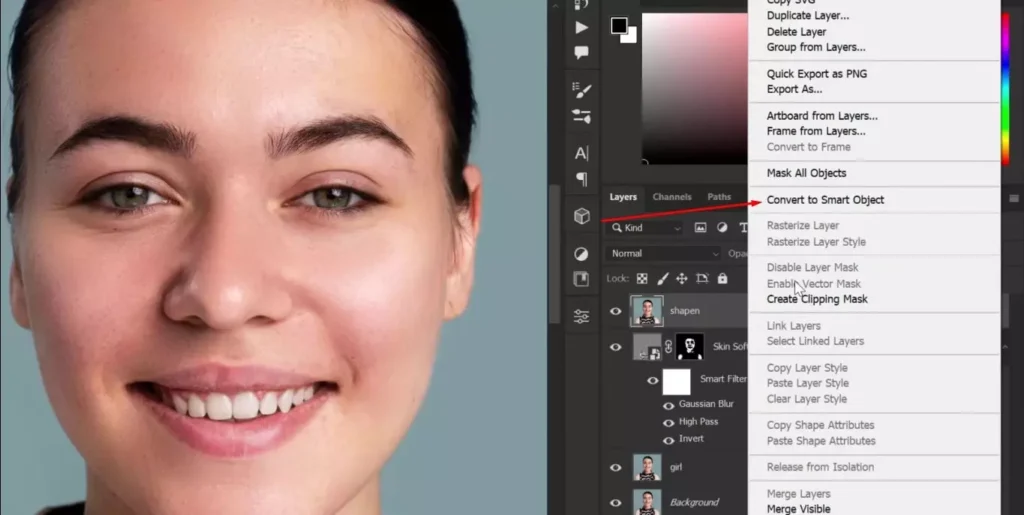Select the Skin Soft layer mask thumbnail
Viewport: 1024px width, 515px height.
[689, 347]
